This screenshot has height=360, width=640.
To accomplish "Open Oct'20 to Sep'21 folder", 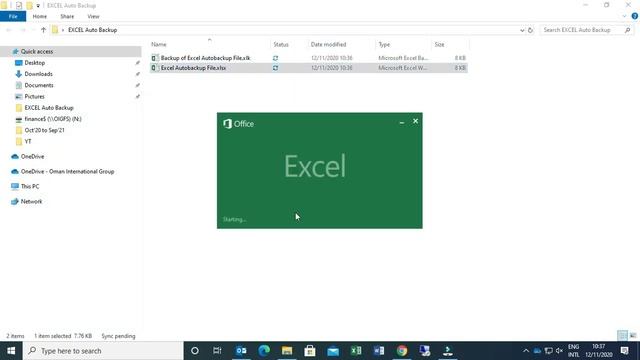I will click(x=44, y=130).
